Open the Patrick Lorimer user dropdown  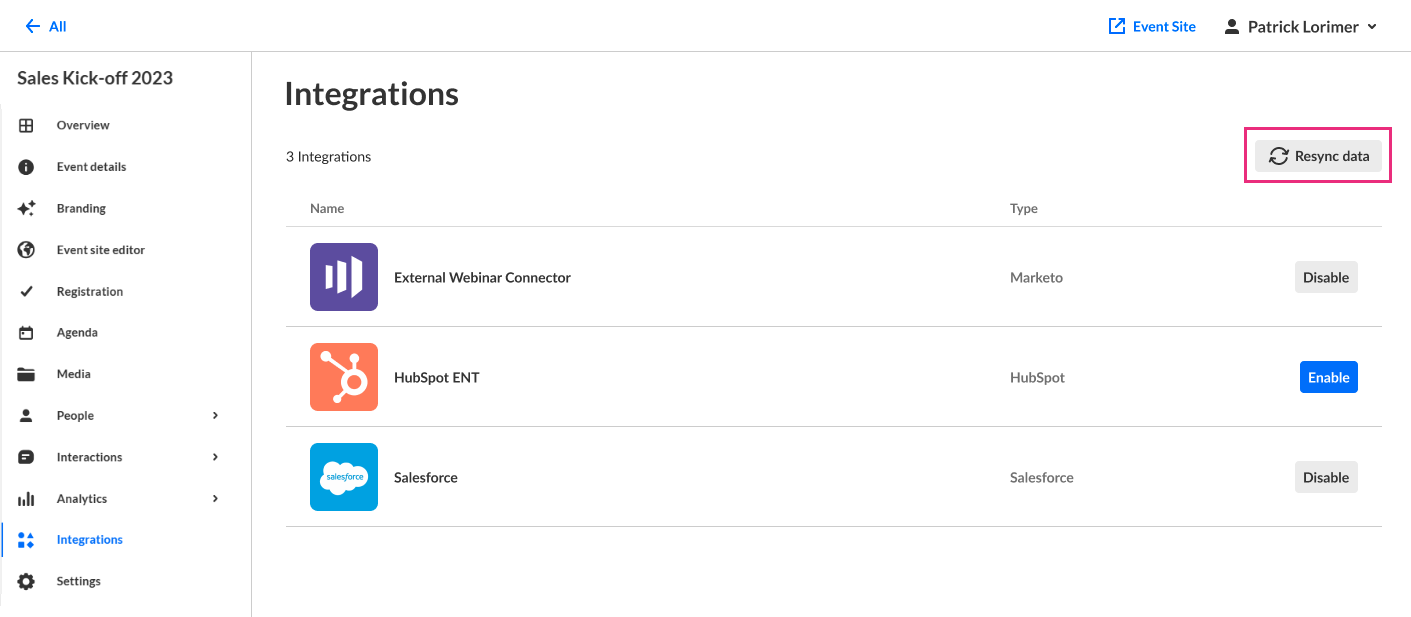1301,27
